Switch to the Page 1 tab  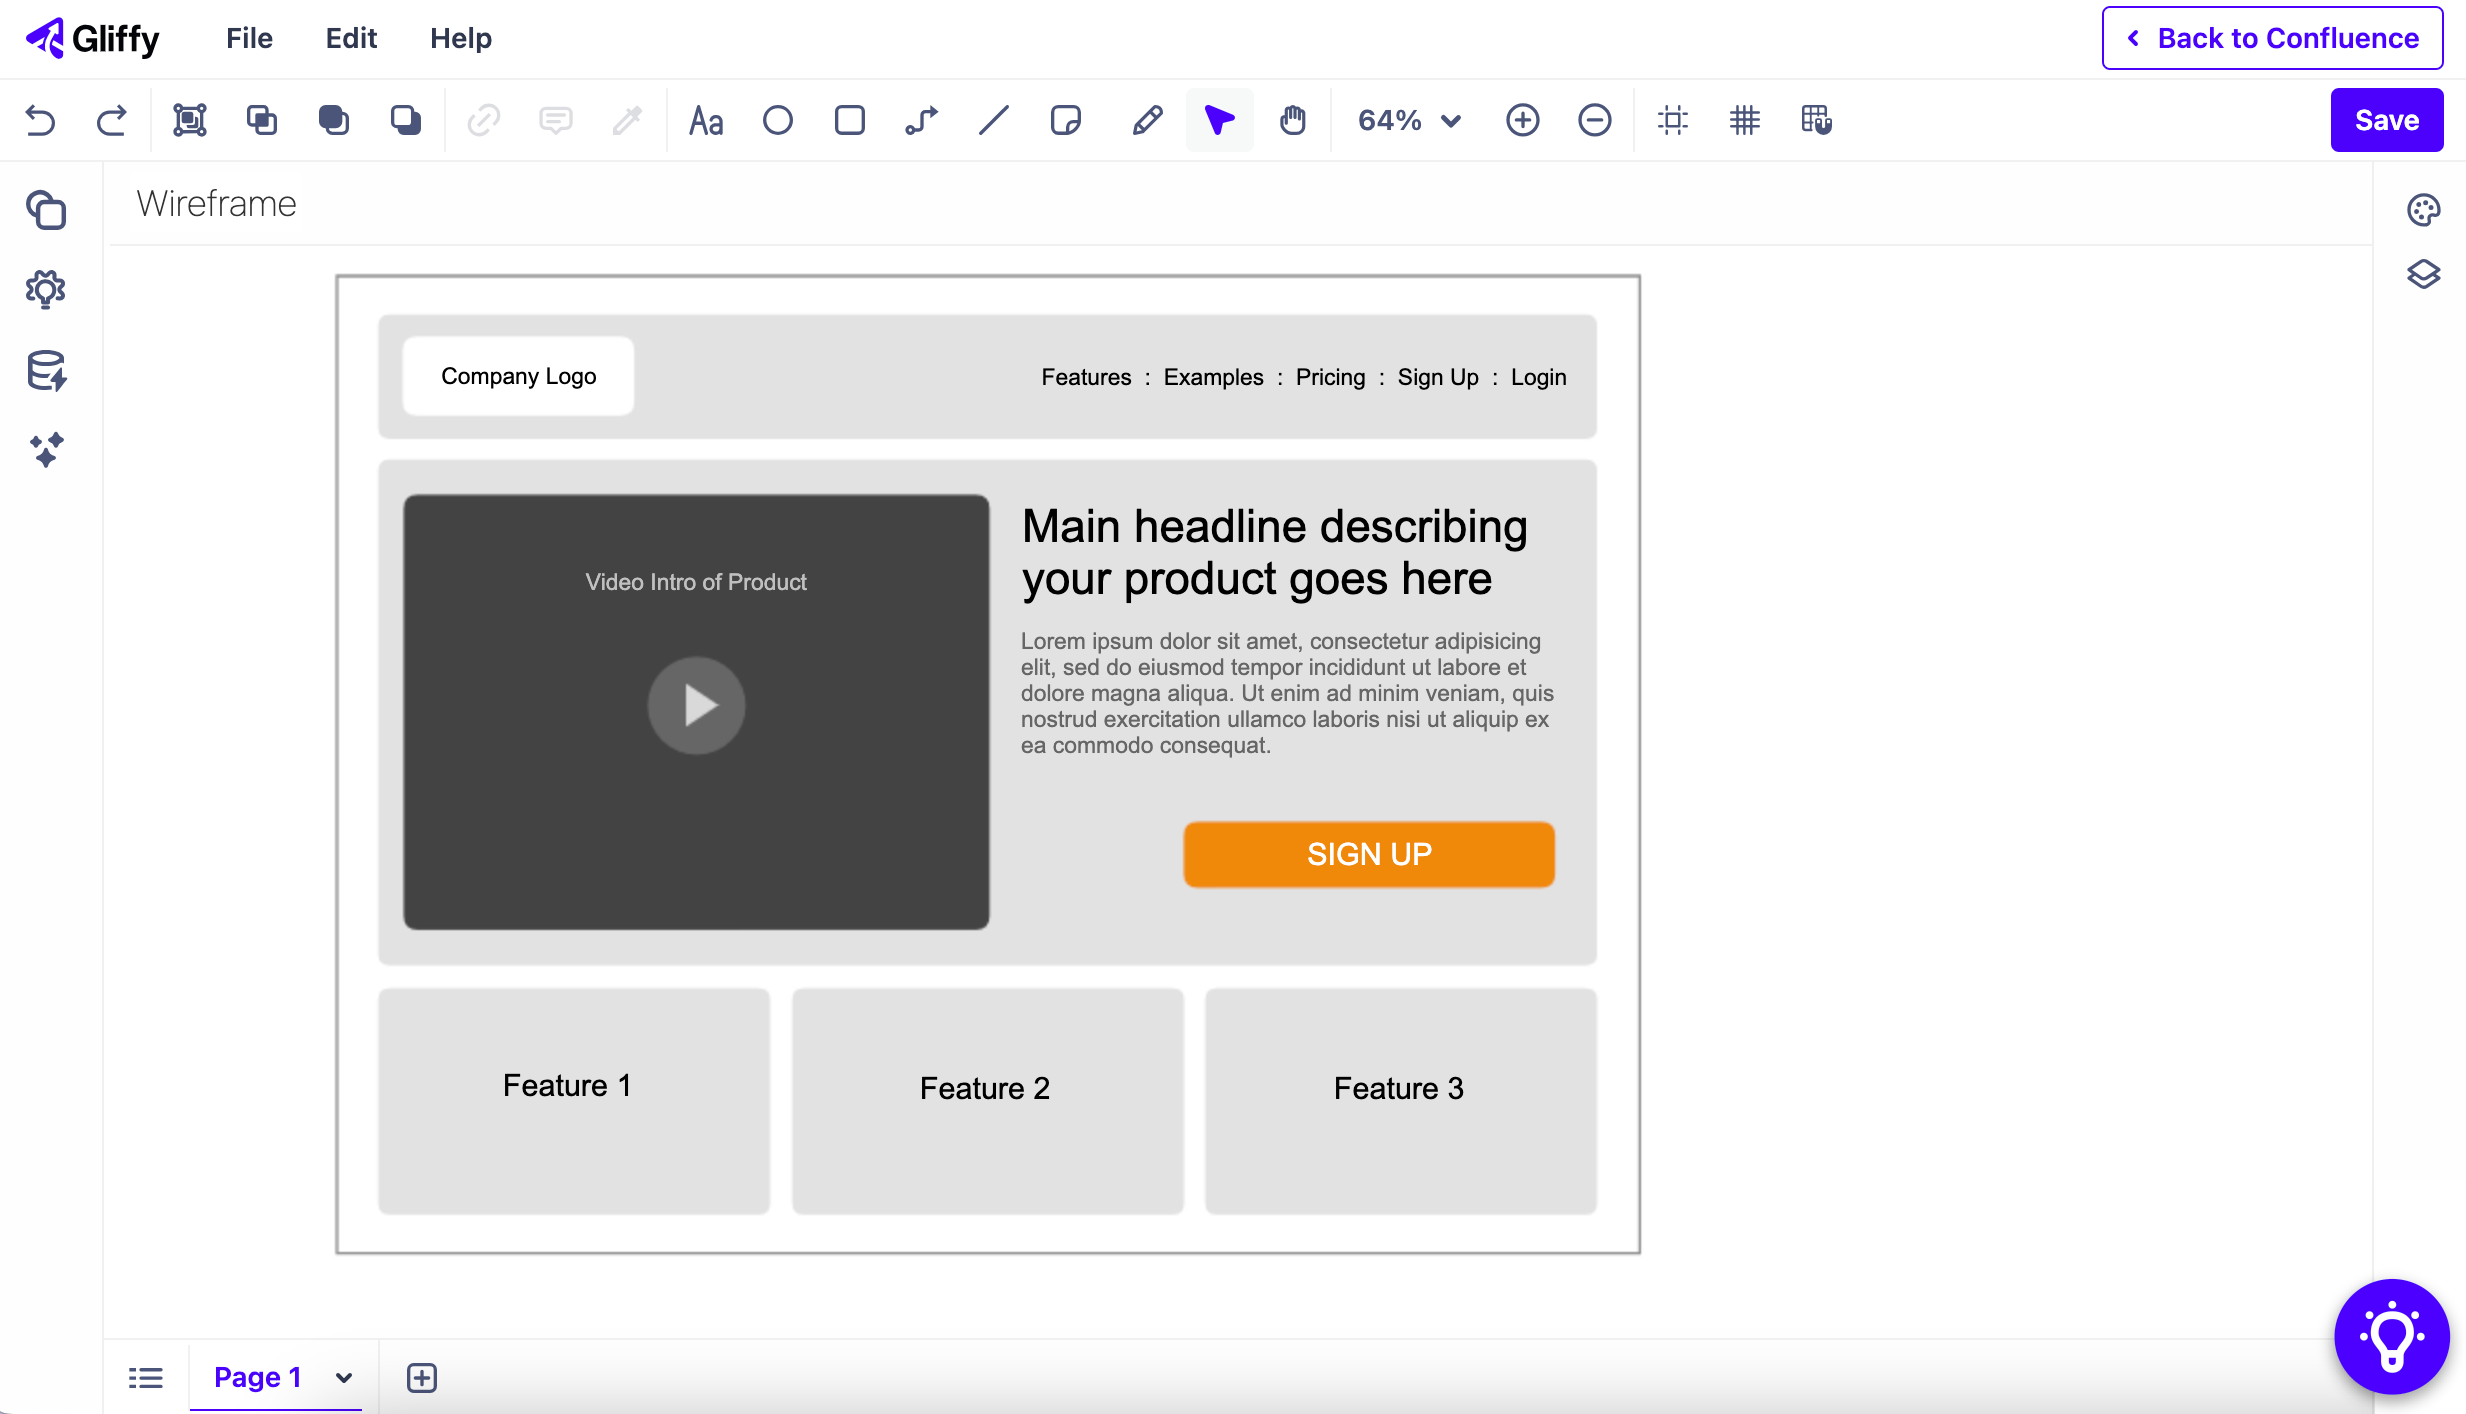pyautogui.click(x=258, y=1377)
